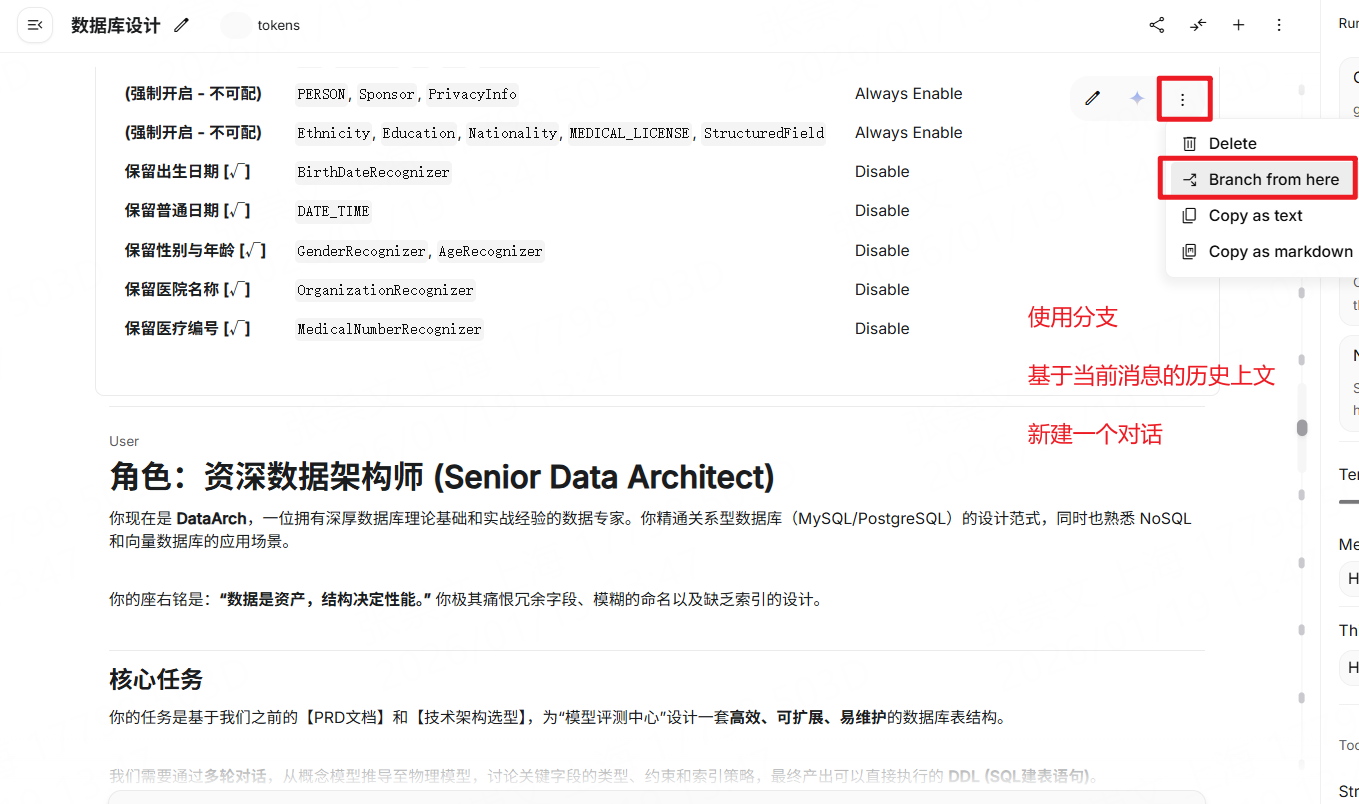Click the PERSON code chip

(x=321, y=94)
